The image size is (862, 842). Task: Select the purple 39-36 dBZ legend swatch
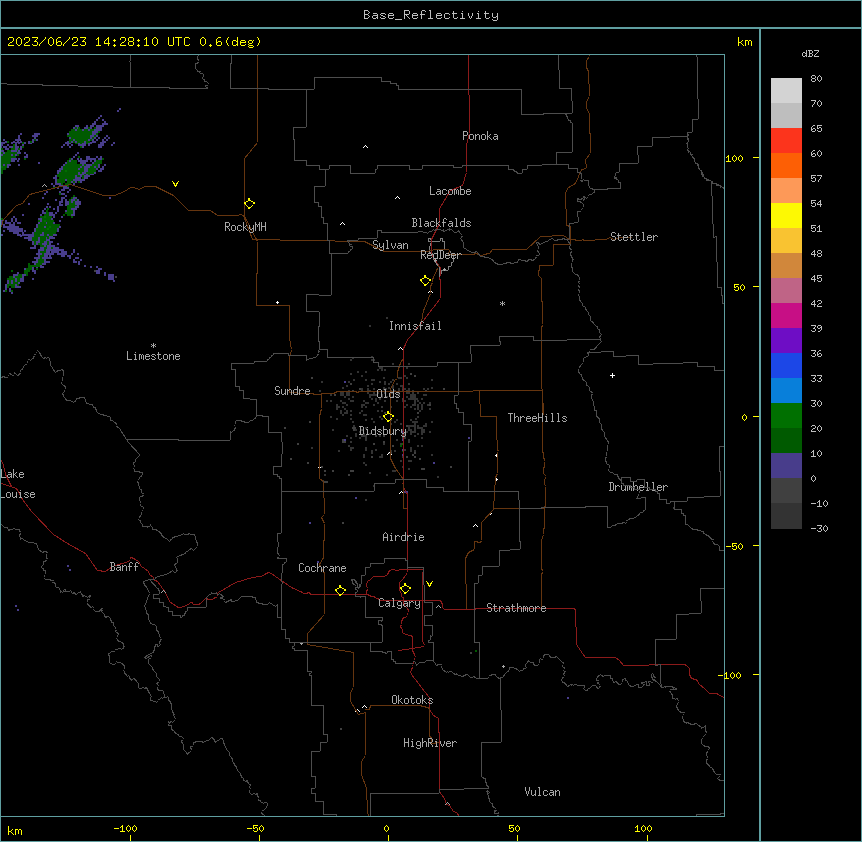coord(786,341)
